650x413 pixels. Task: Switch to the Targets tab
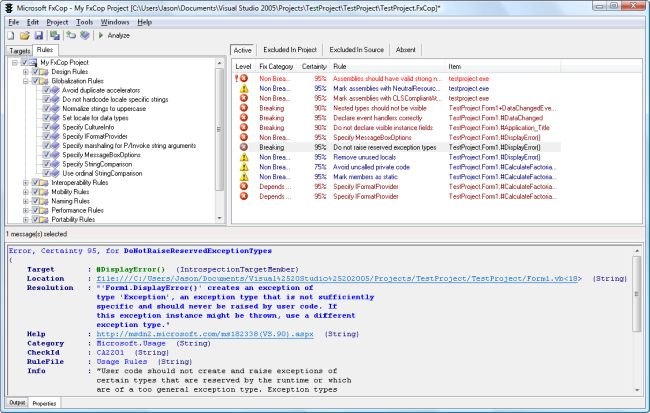point(19,49)
